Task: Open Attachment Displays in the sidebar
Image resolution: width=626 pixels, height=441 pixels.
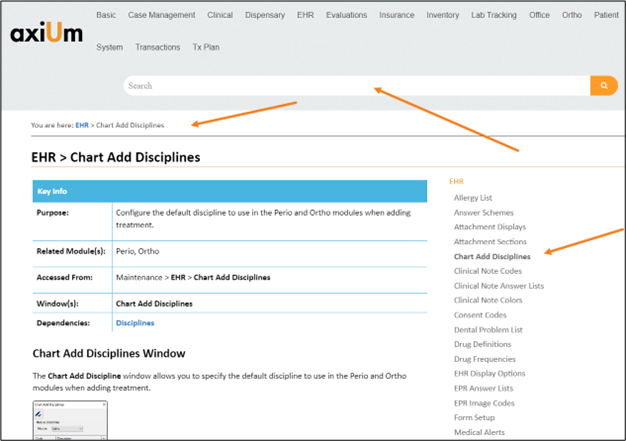Action: coord(490,227)
